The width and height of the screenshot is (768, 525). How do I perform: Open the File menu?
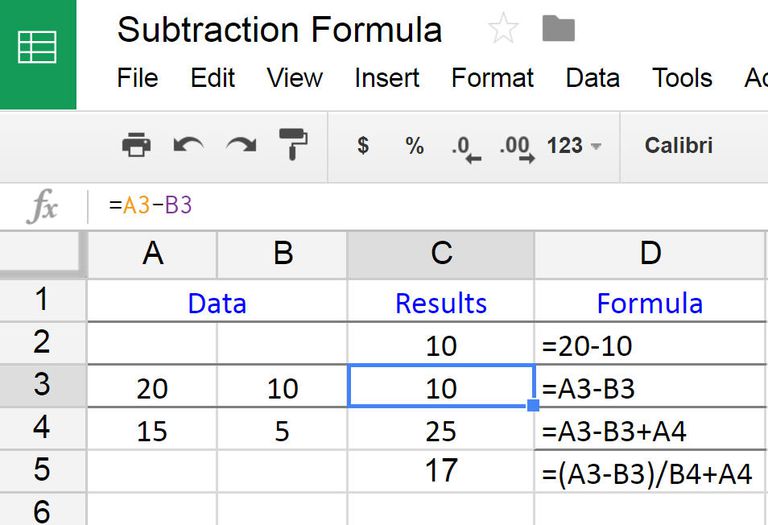[137, 78]
